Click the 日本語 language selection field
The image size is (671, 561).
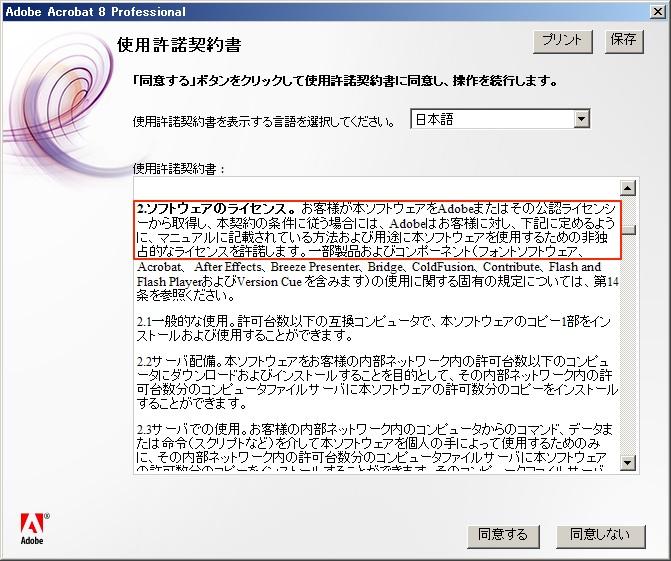(500, 119)
